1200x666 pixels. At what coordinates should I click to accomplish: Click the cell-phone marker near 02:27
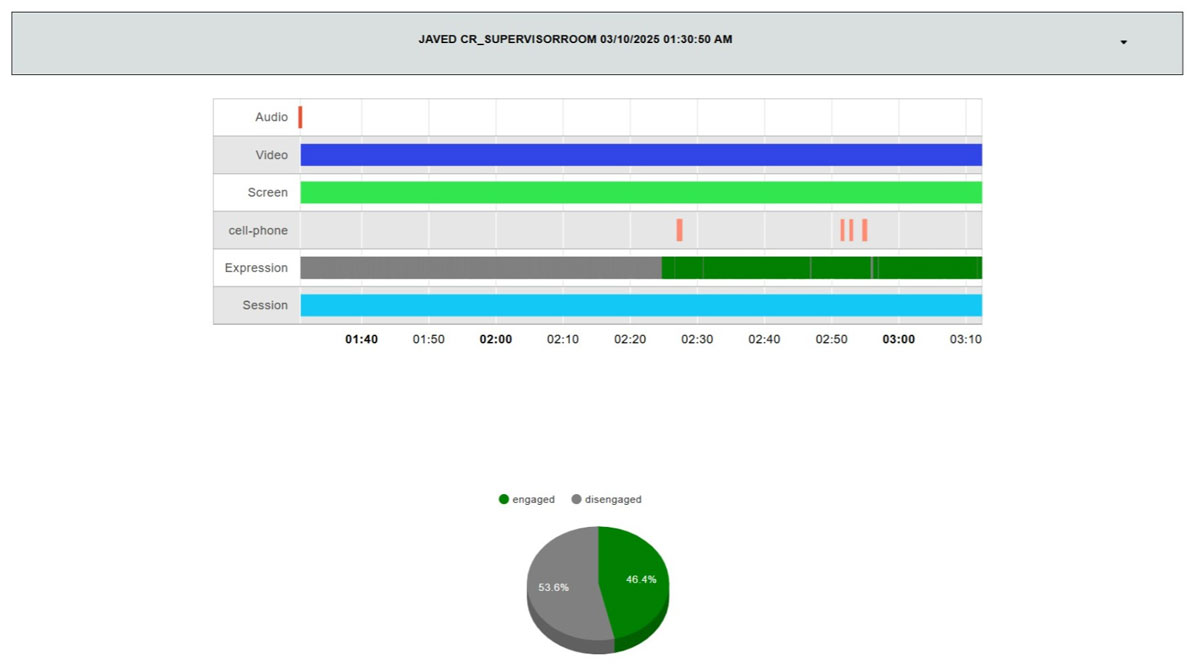[679, 230]
